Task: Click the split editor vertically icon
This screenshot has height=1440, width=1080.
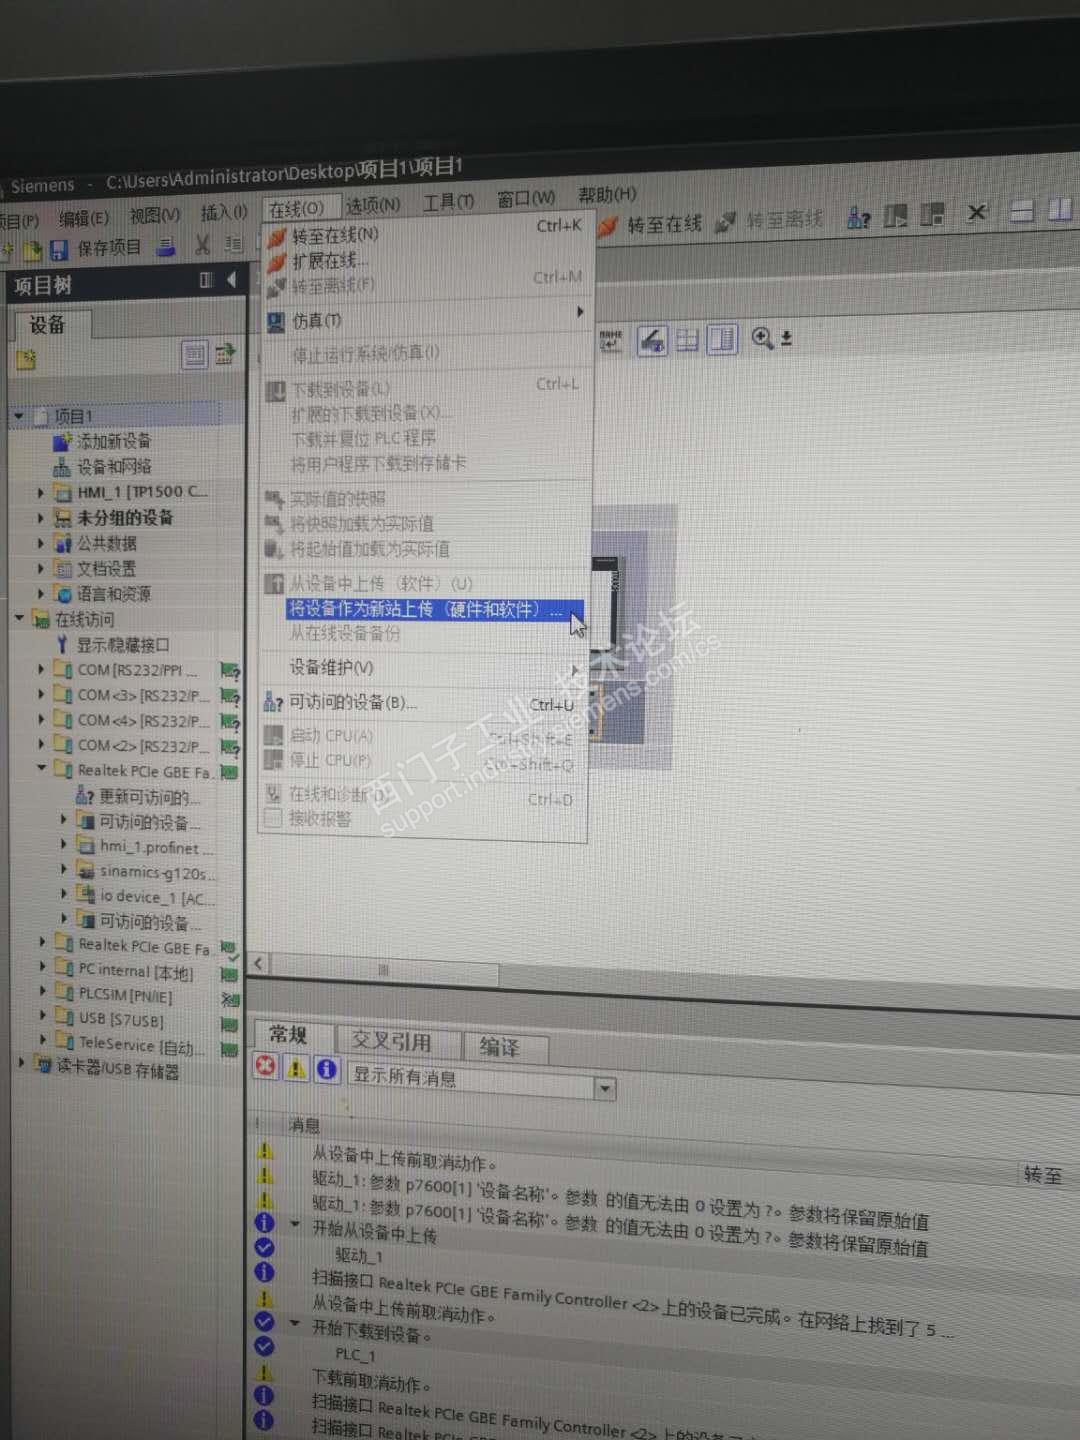Action: coord(1059,209)
